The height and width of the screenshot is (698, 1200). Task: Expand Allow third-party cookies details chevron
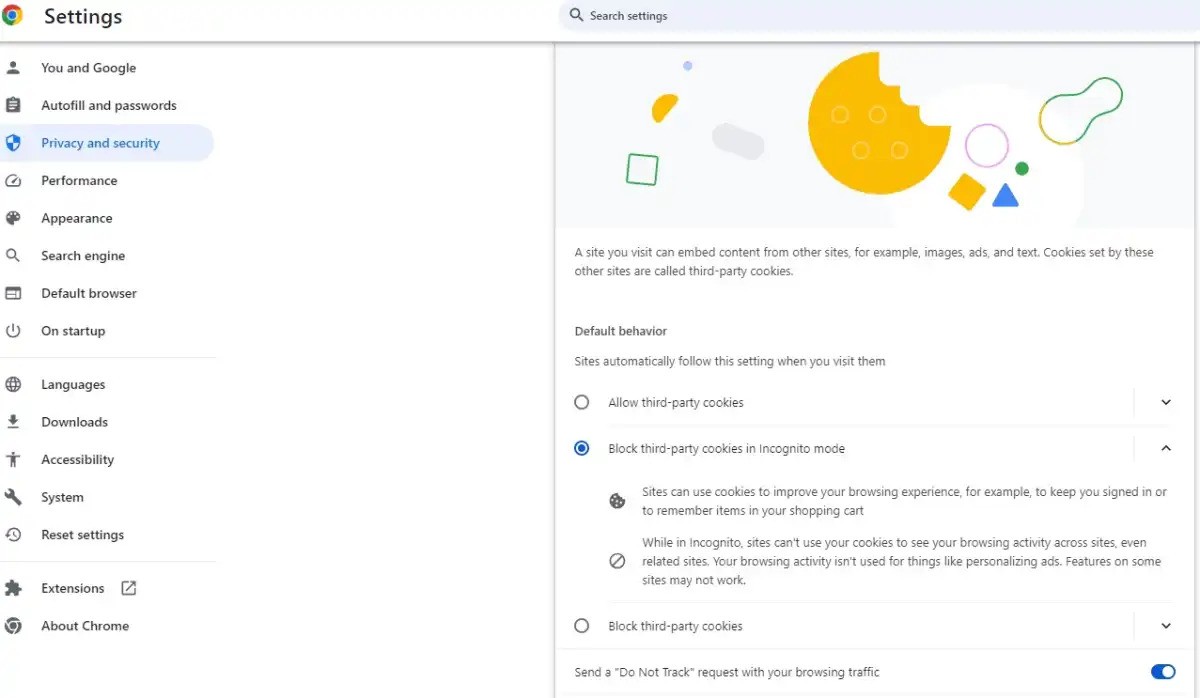click(x=1166, y=402)
